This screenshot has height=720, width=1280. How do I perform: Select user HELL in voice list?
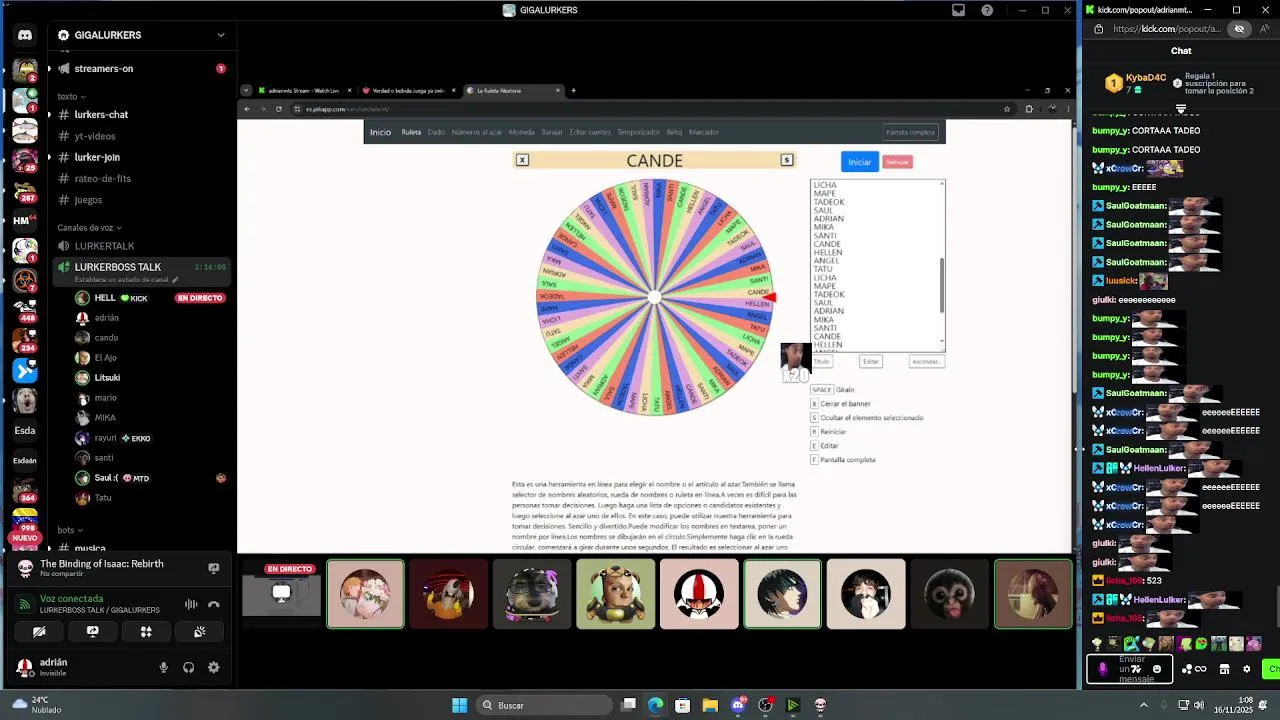pyautogui.click(x=150, y=298)
